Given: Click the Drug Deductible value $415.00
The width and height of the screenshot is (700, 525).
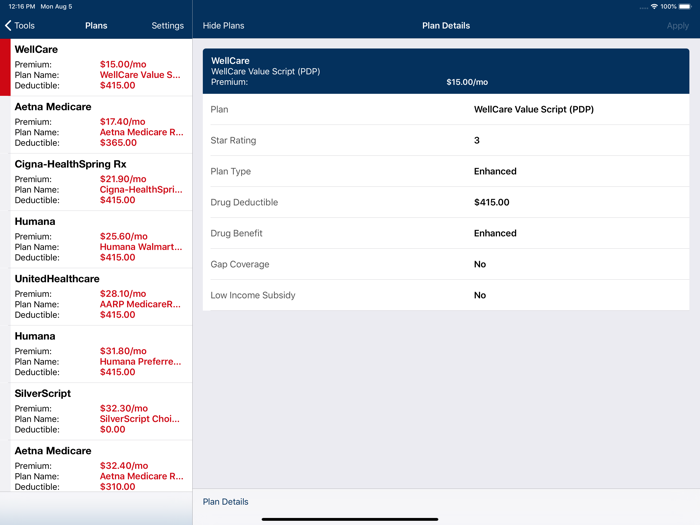Looking at the screenshot, I should [x=492, y=202].
